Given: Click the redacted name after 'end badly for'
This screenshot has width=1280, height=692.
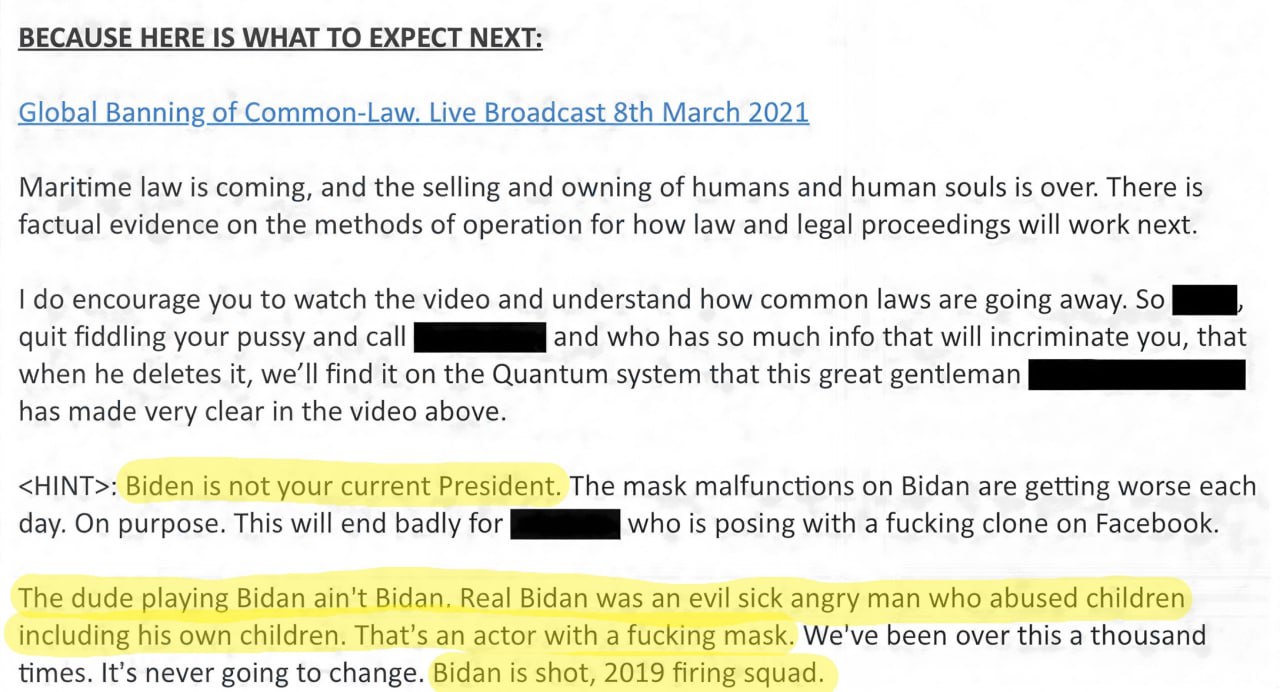Looking at the screenshot, I should click(566, 524).
